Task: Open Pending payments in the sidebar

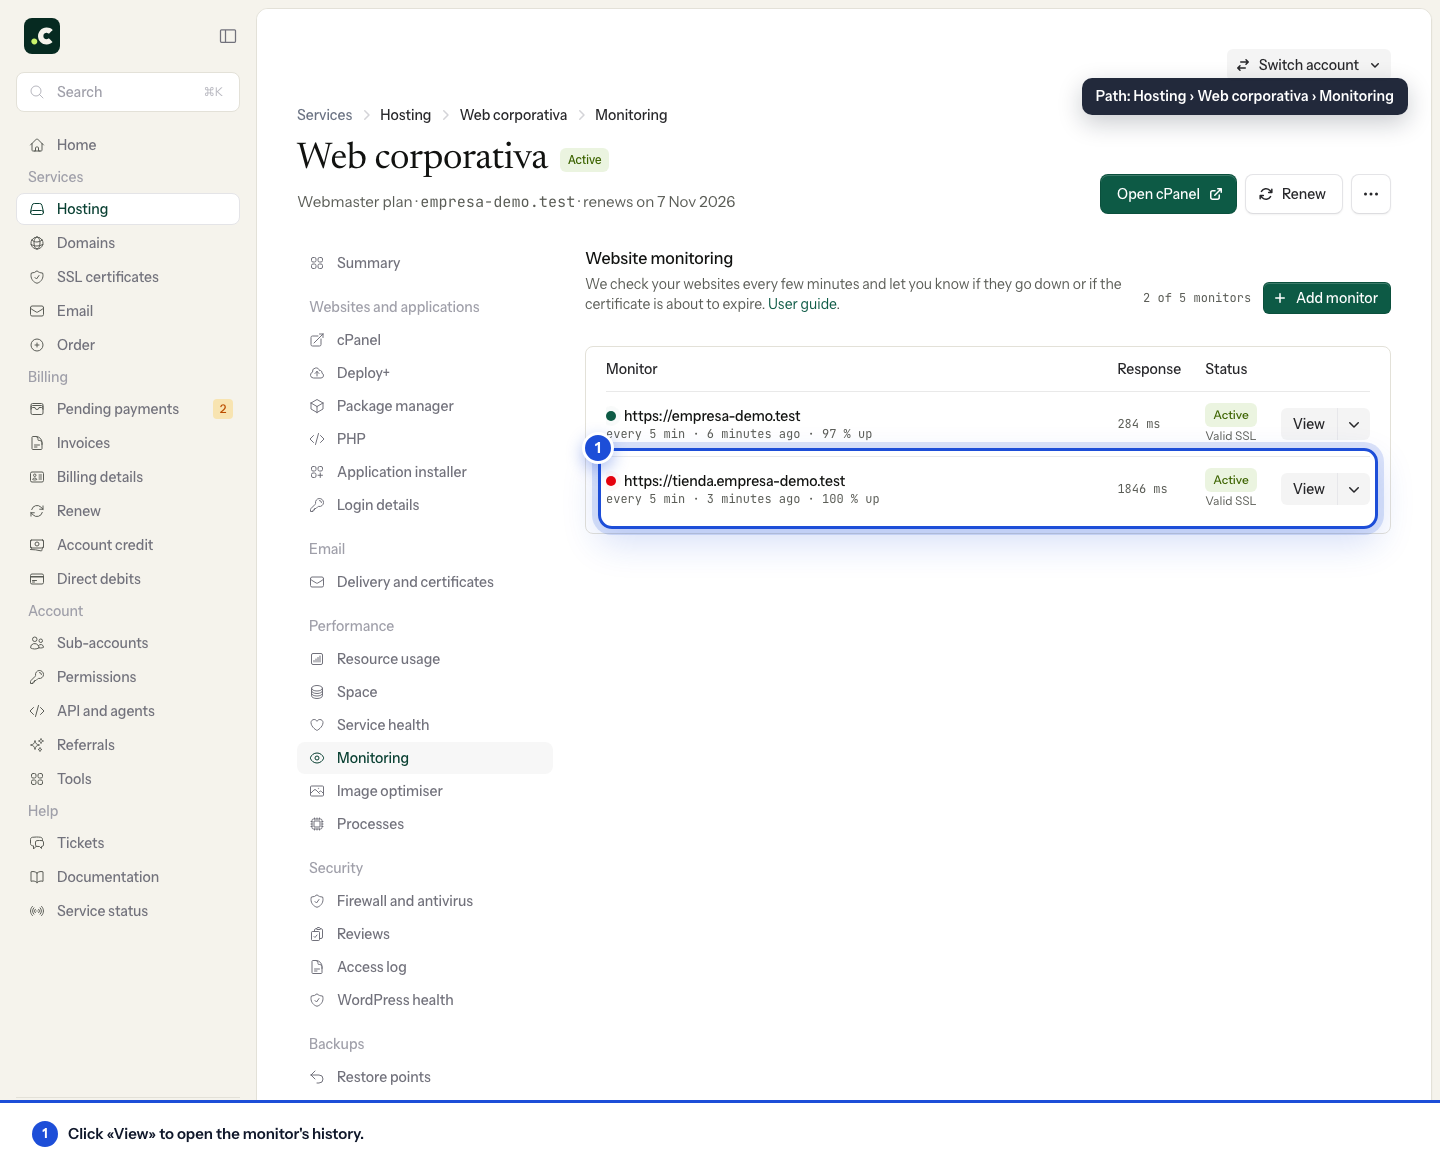Action: pyautogui.click(x=128, y=409)
